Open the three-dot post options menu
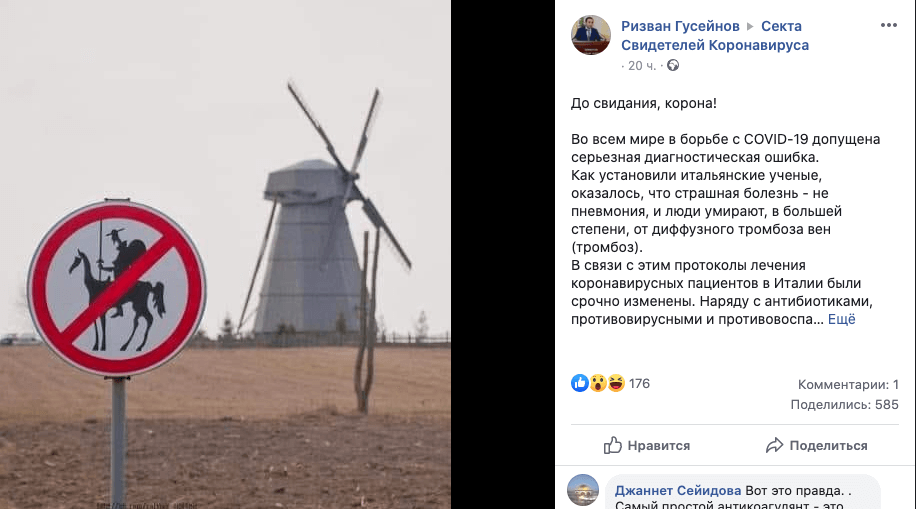This screenshot has height=509, width=916. [x=888, y=25]
